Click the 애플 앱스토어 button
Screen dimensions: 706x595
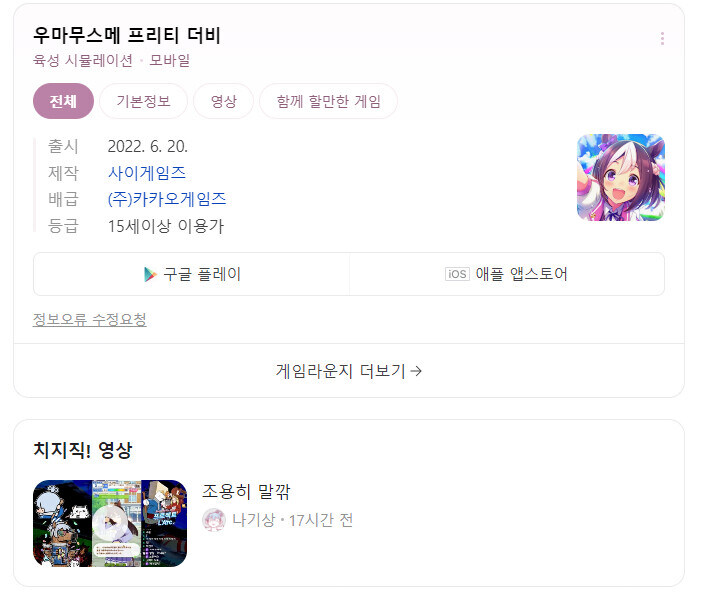(x=507, y=274)
